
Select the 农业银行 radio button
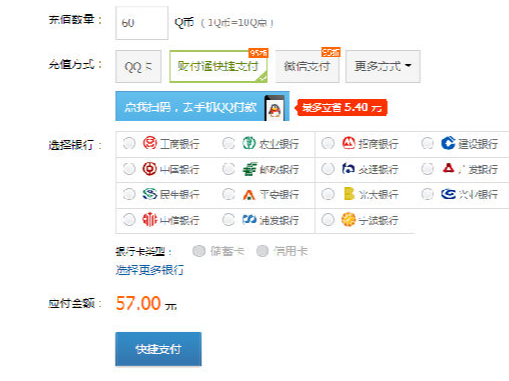coord(228,143)
